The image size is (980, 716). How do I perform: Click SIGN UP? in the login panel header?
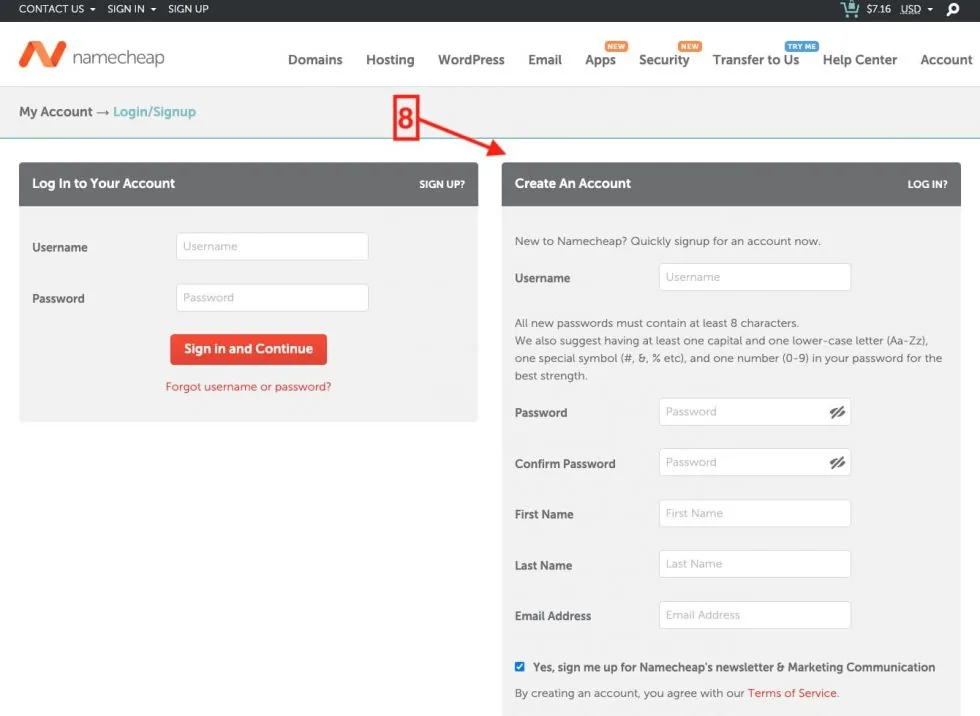click(x=442, y=184)
